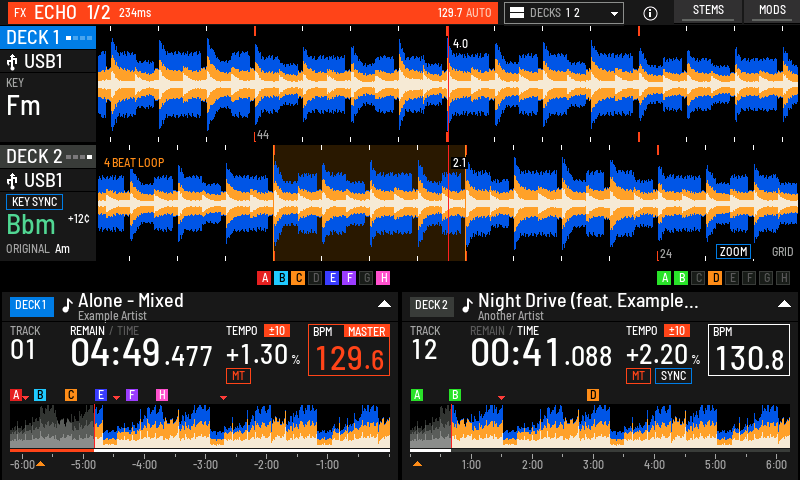The height and width of the screenshot is (480, 800).
Task: Expand Deck 2 track info with up arrow
Action: pyautogui.click(x=784, y=305)
